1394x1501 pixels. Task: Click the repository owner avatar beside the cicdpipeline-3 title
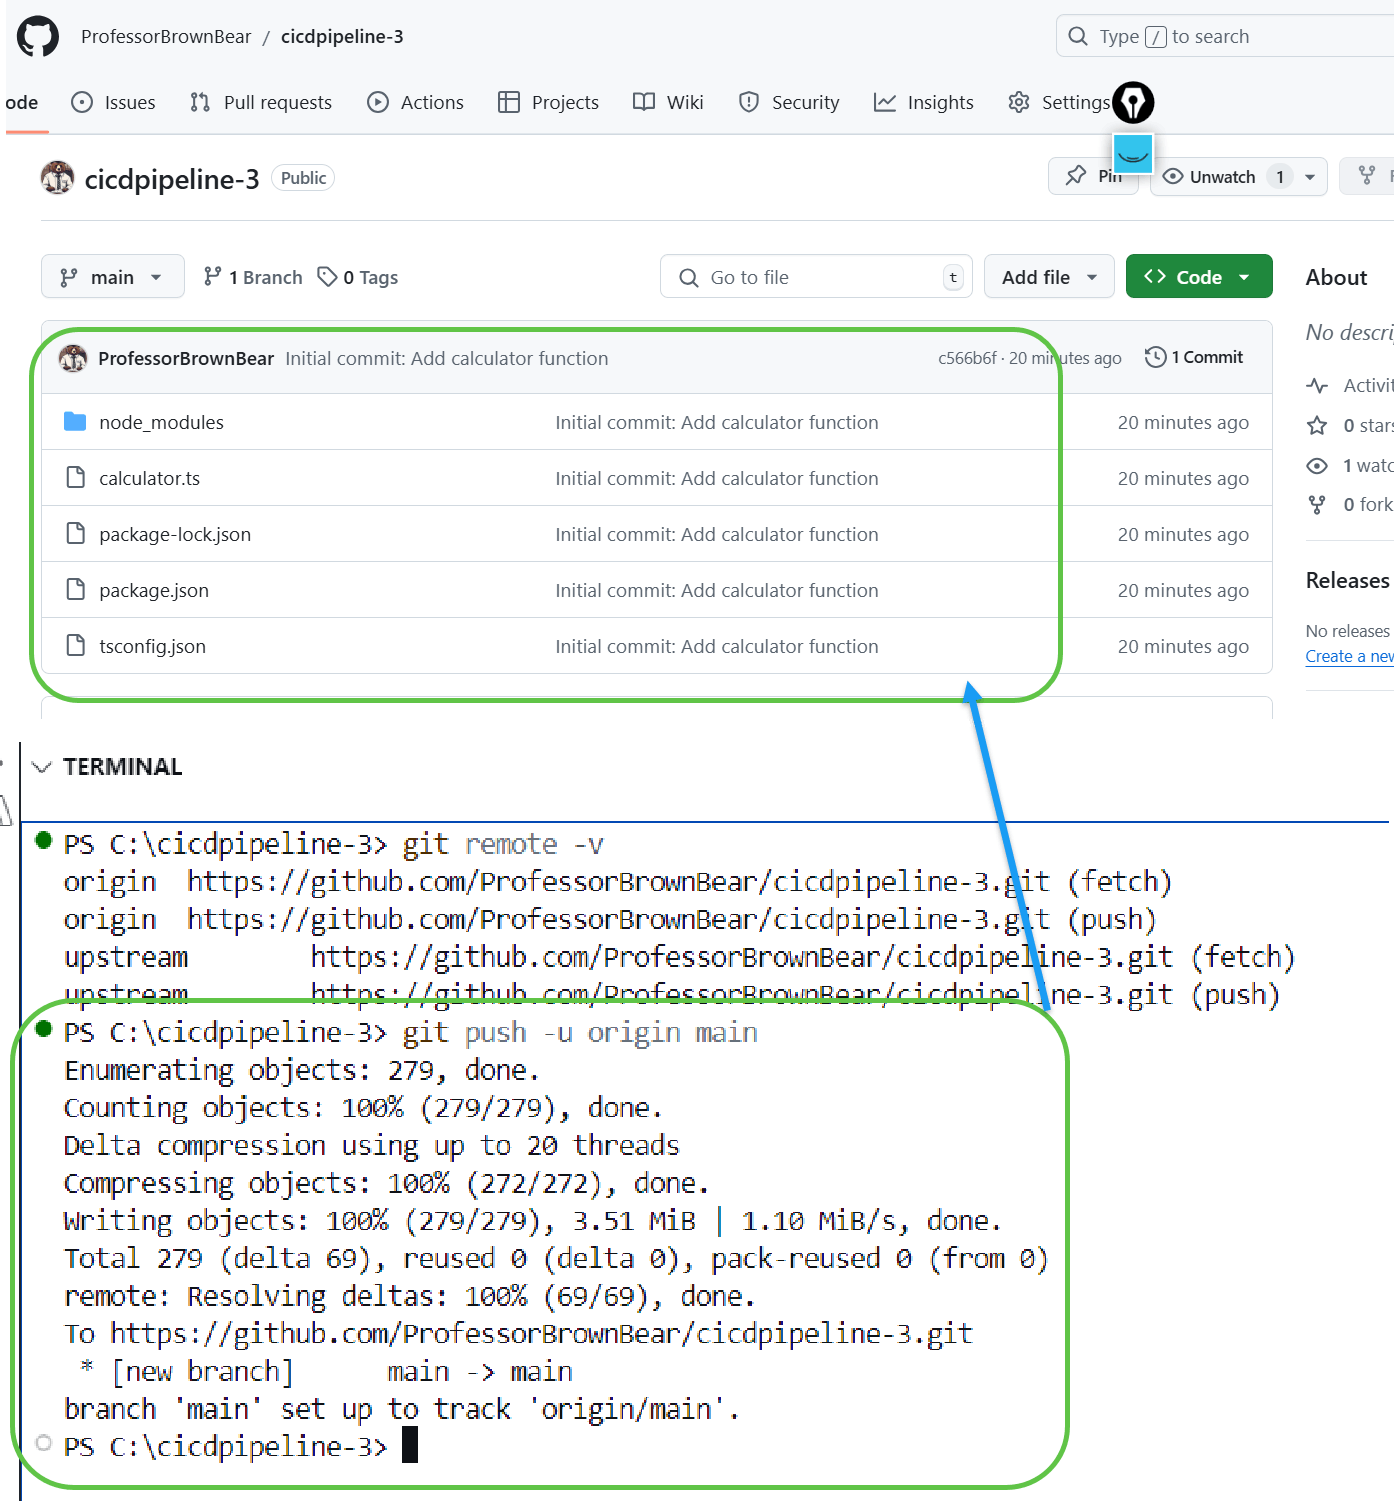(x=57, y=178)
